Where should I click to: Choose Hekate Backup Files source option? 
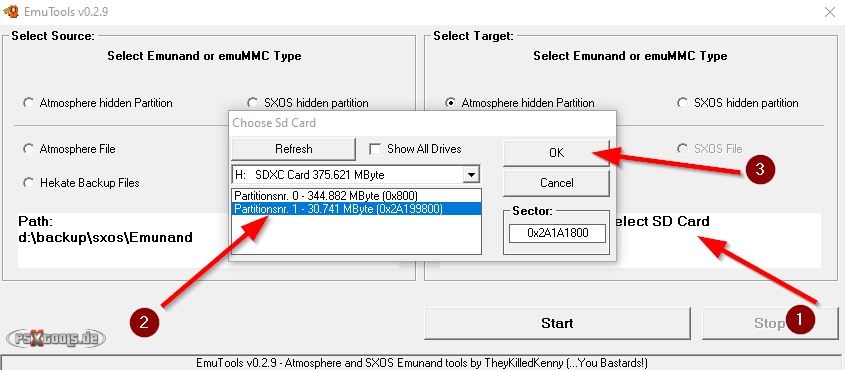(29, 183)
